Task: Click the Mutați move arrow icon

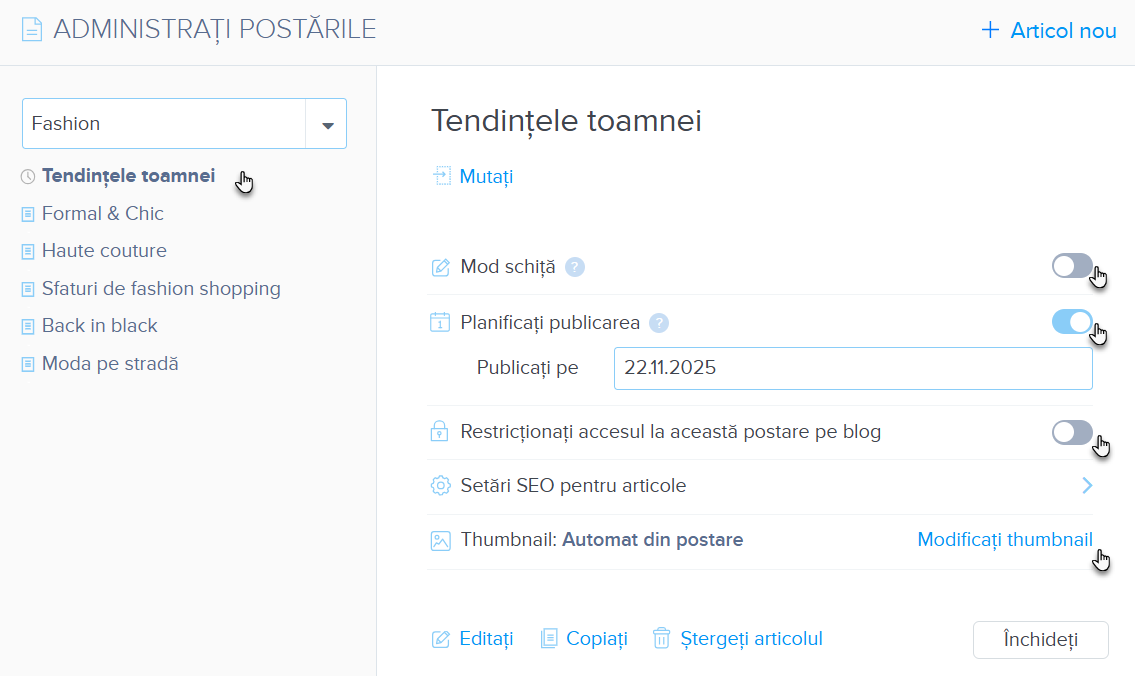Action: 442,177
